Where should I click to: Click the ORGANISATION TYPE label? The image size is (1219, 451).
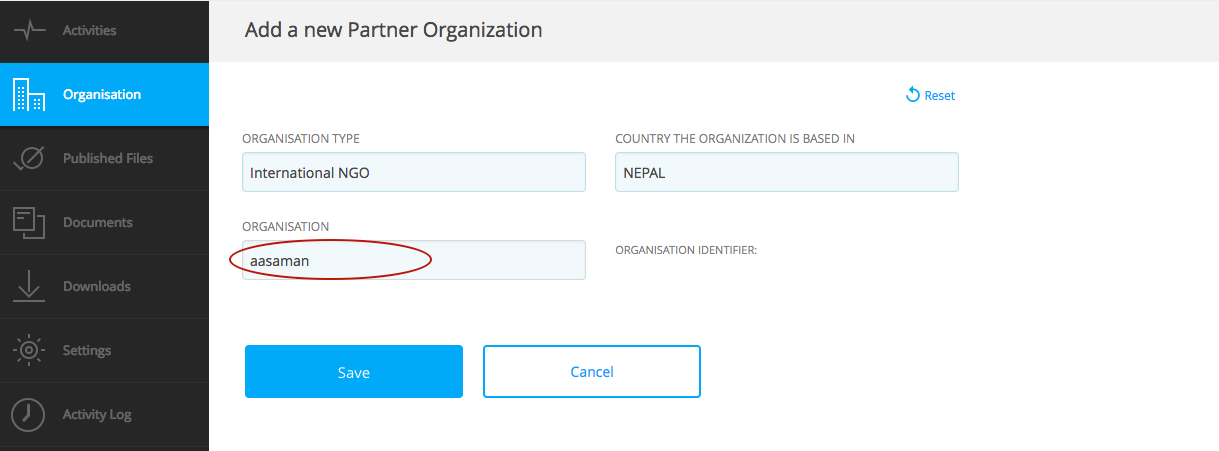(301, 139)
